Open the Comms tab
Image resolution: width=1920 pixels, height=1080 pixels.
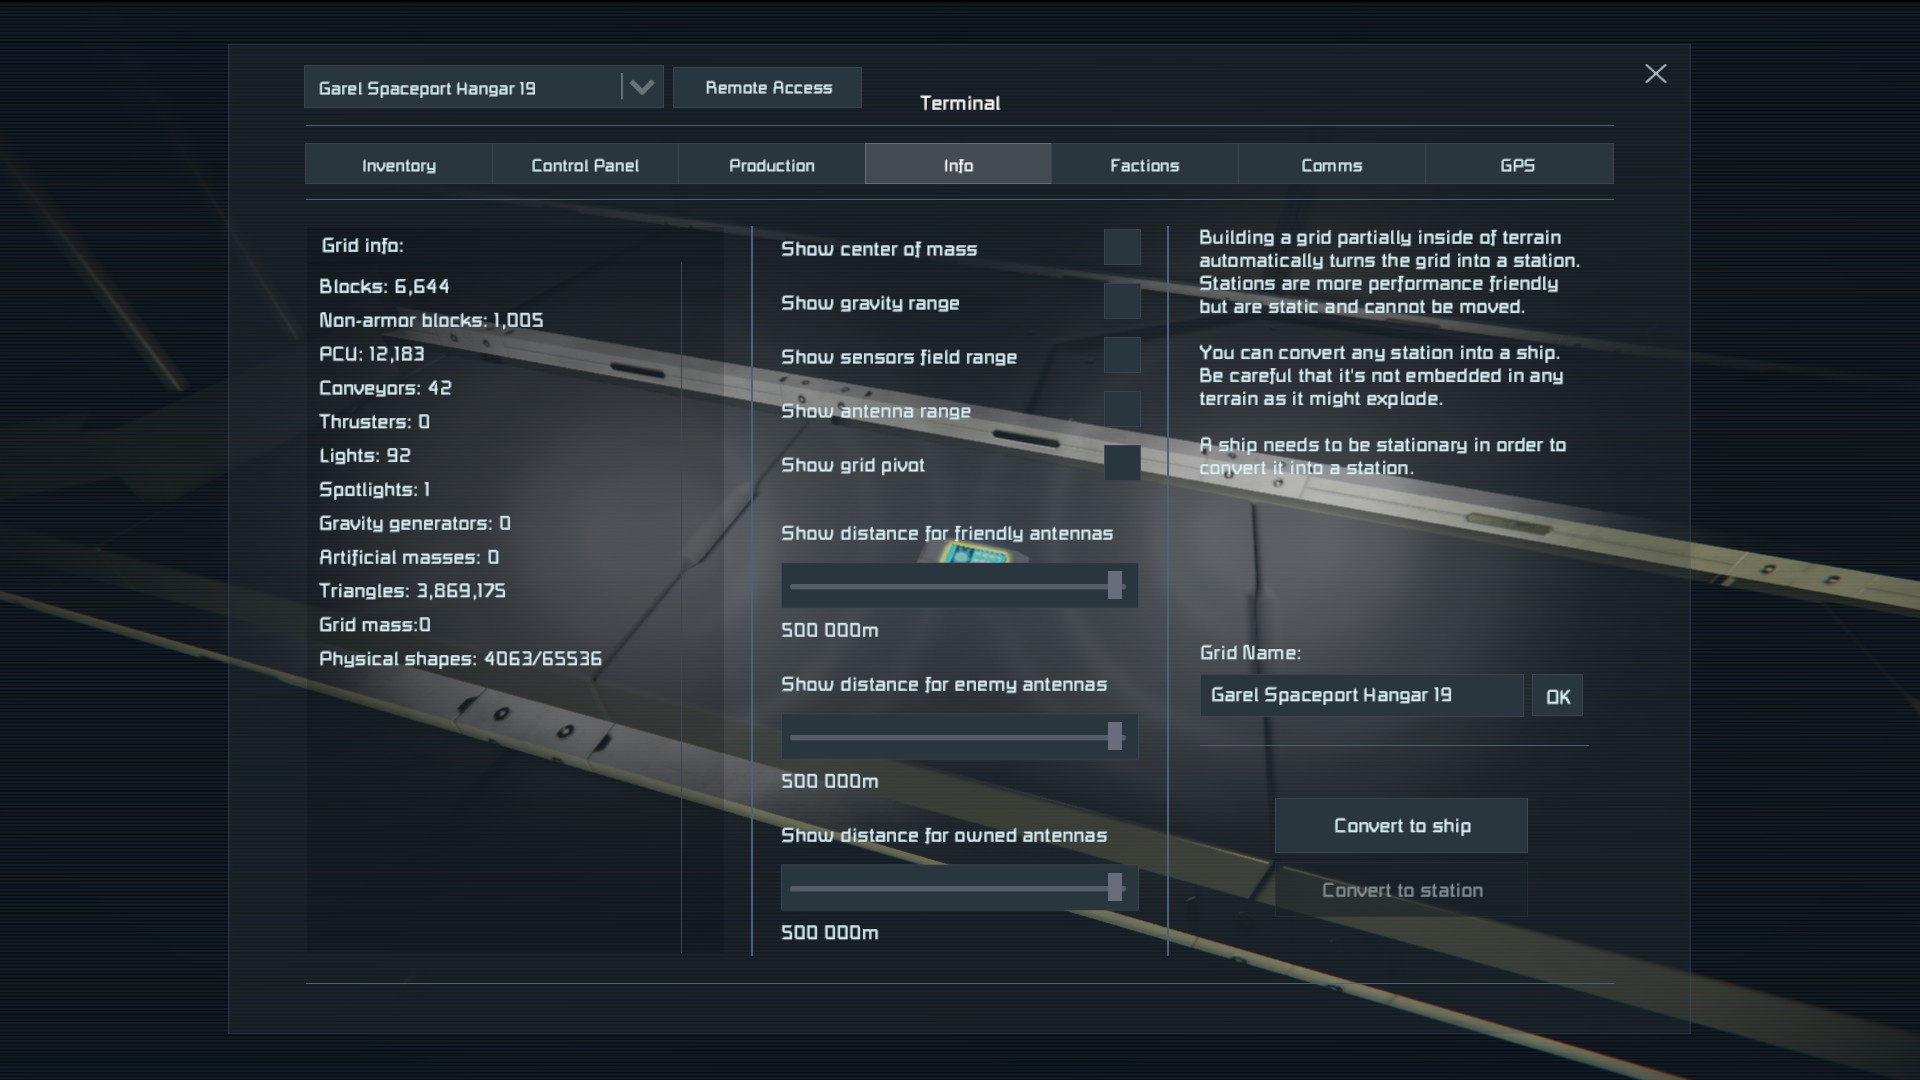[1331, 165]
